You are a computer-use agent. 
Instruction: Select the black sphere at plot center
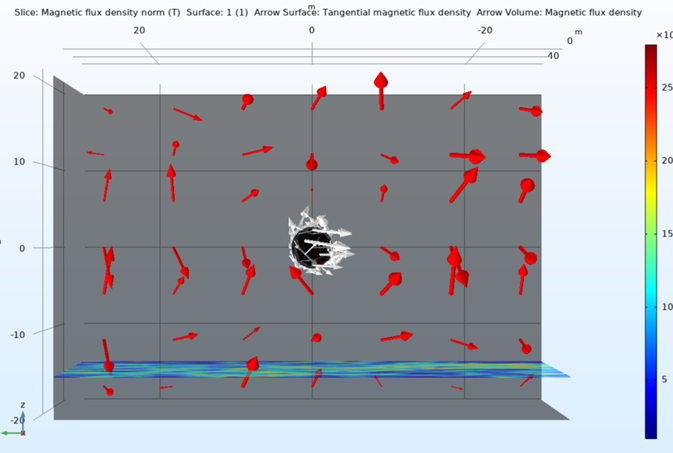309,246
